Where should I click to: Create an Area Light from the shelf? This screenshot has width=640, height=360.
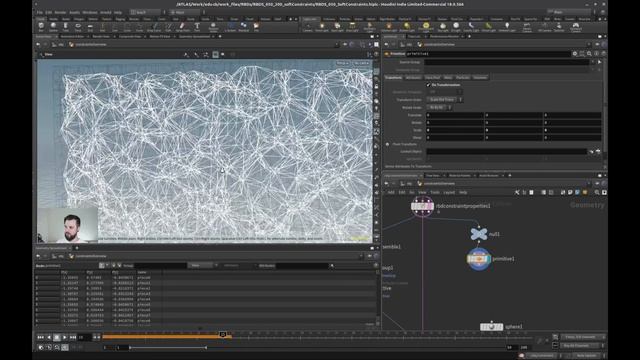click(352, 27)
